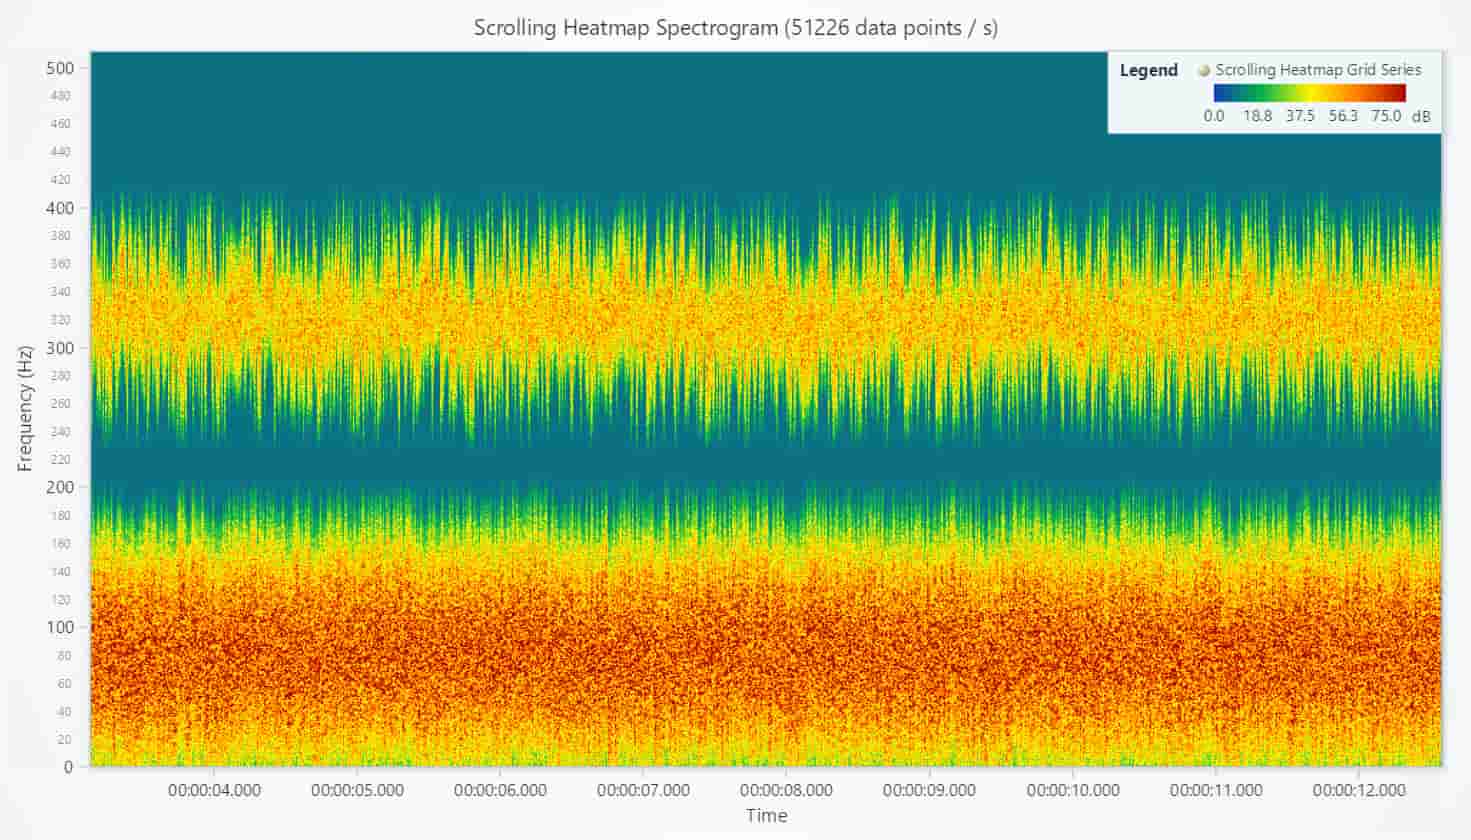Image resolution: width=1471 pixels, height=840 pixels.
Task: Click the 300 tick on the frequency axis
Action: pos(60,348)
